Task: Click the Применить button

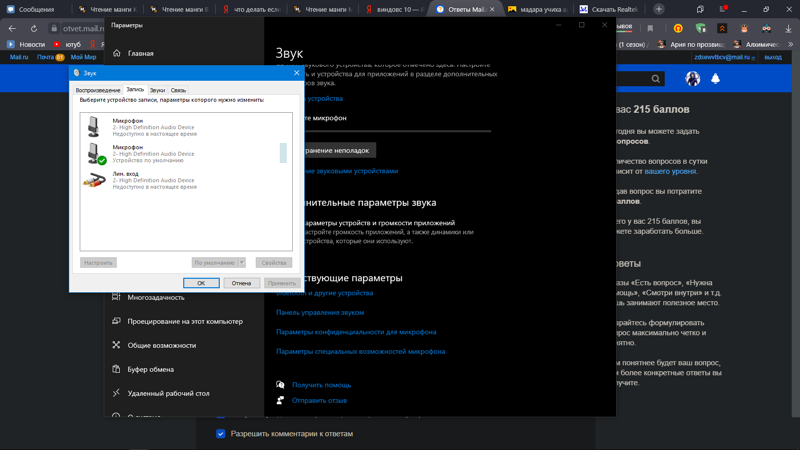Action: point(282,283)
